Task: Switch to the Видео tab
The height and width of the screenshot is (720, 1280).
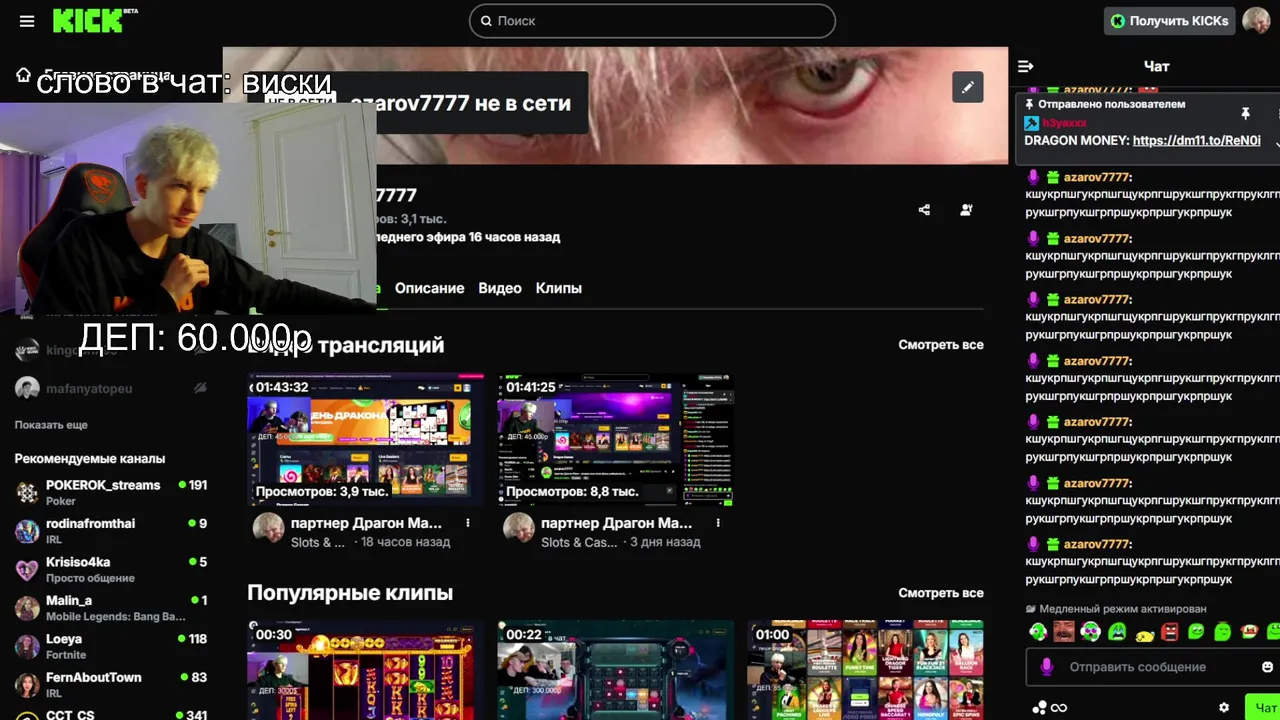Action: [x=500, y=288]
